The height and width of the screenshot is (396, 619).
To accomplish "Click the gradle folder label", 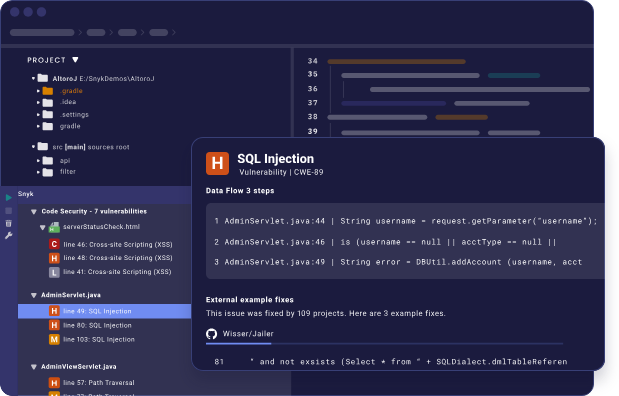I will click(70, 126).
